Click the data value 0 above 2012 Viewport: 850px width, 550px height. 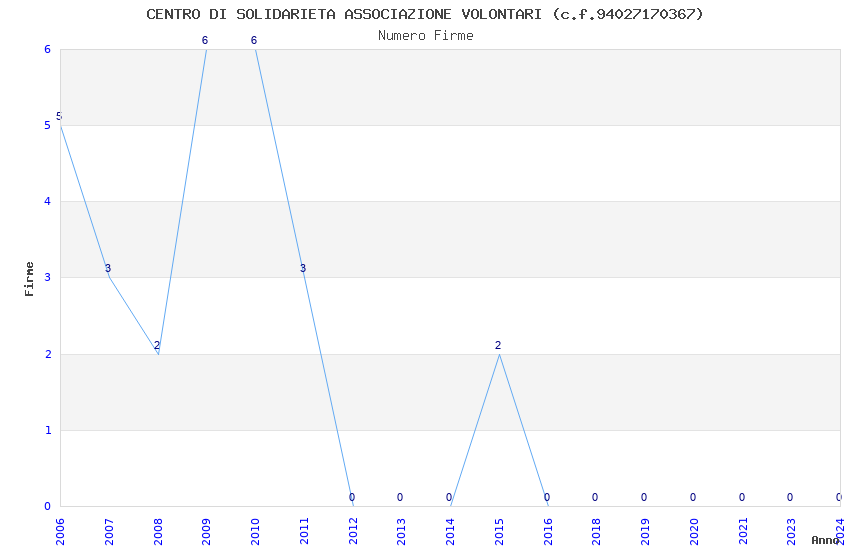352,497
